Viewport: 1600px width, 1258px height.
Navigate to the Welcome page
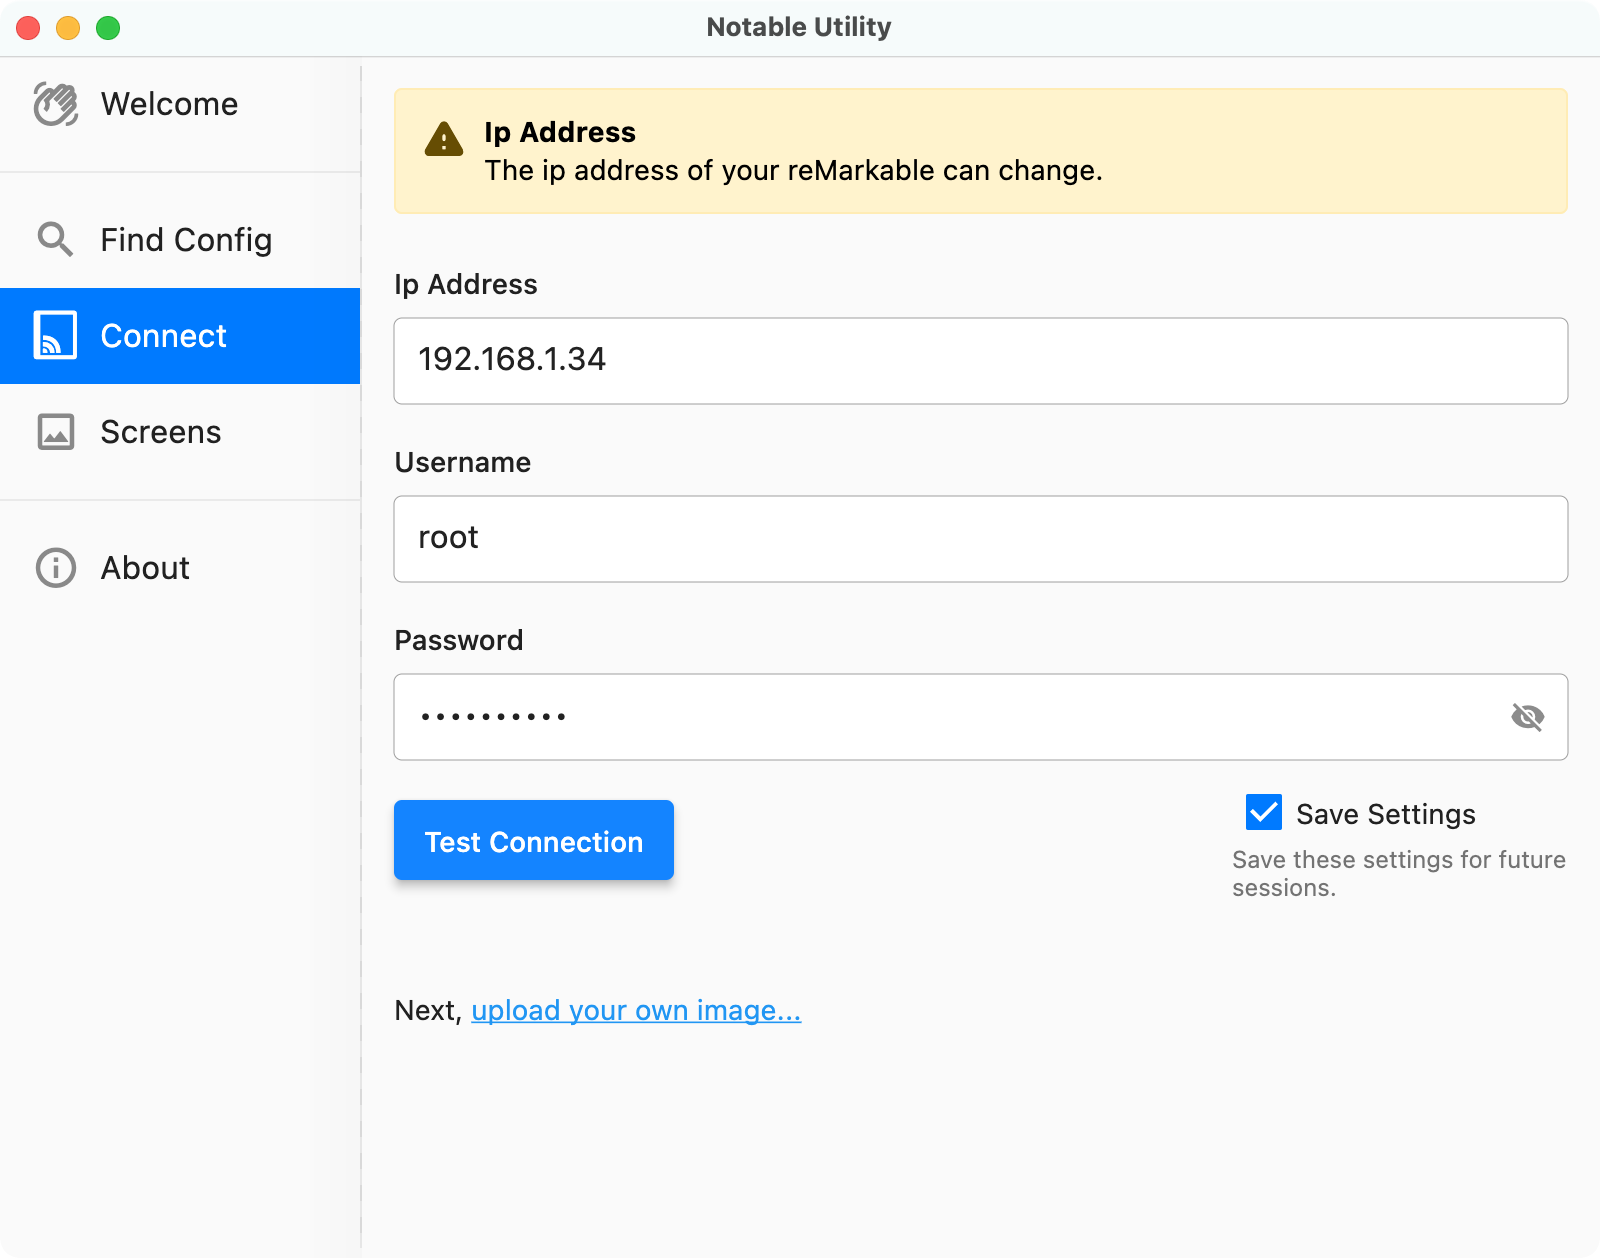coord(170,103)
